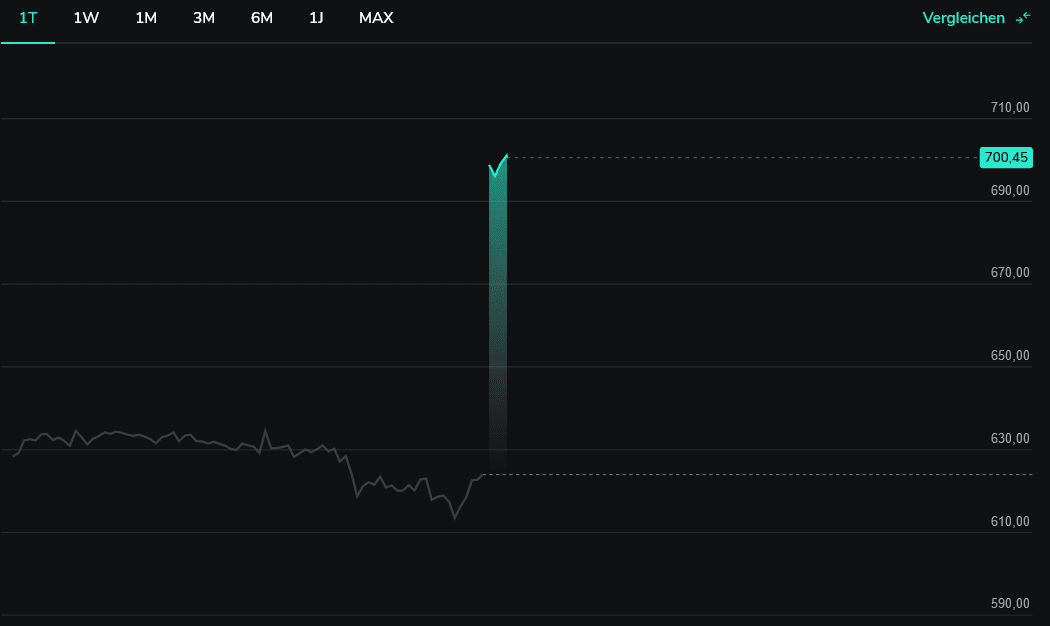The image size is (1050, 626).
Task: Click the gray line's lowest dip
Action: (454, 517)
